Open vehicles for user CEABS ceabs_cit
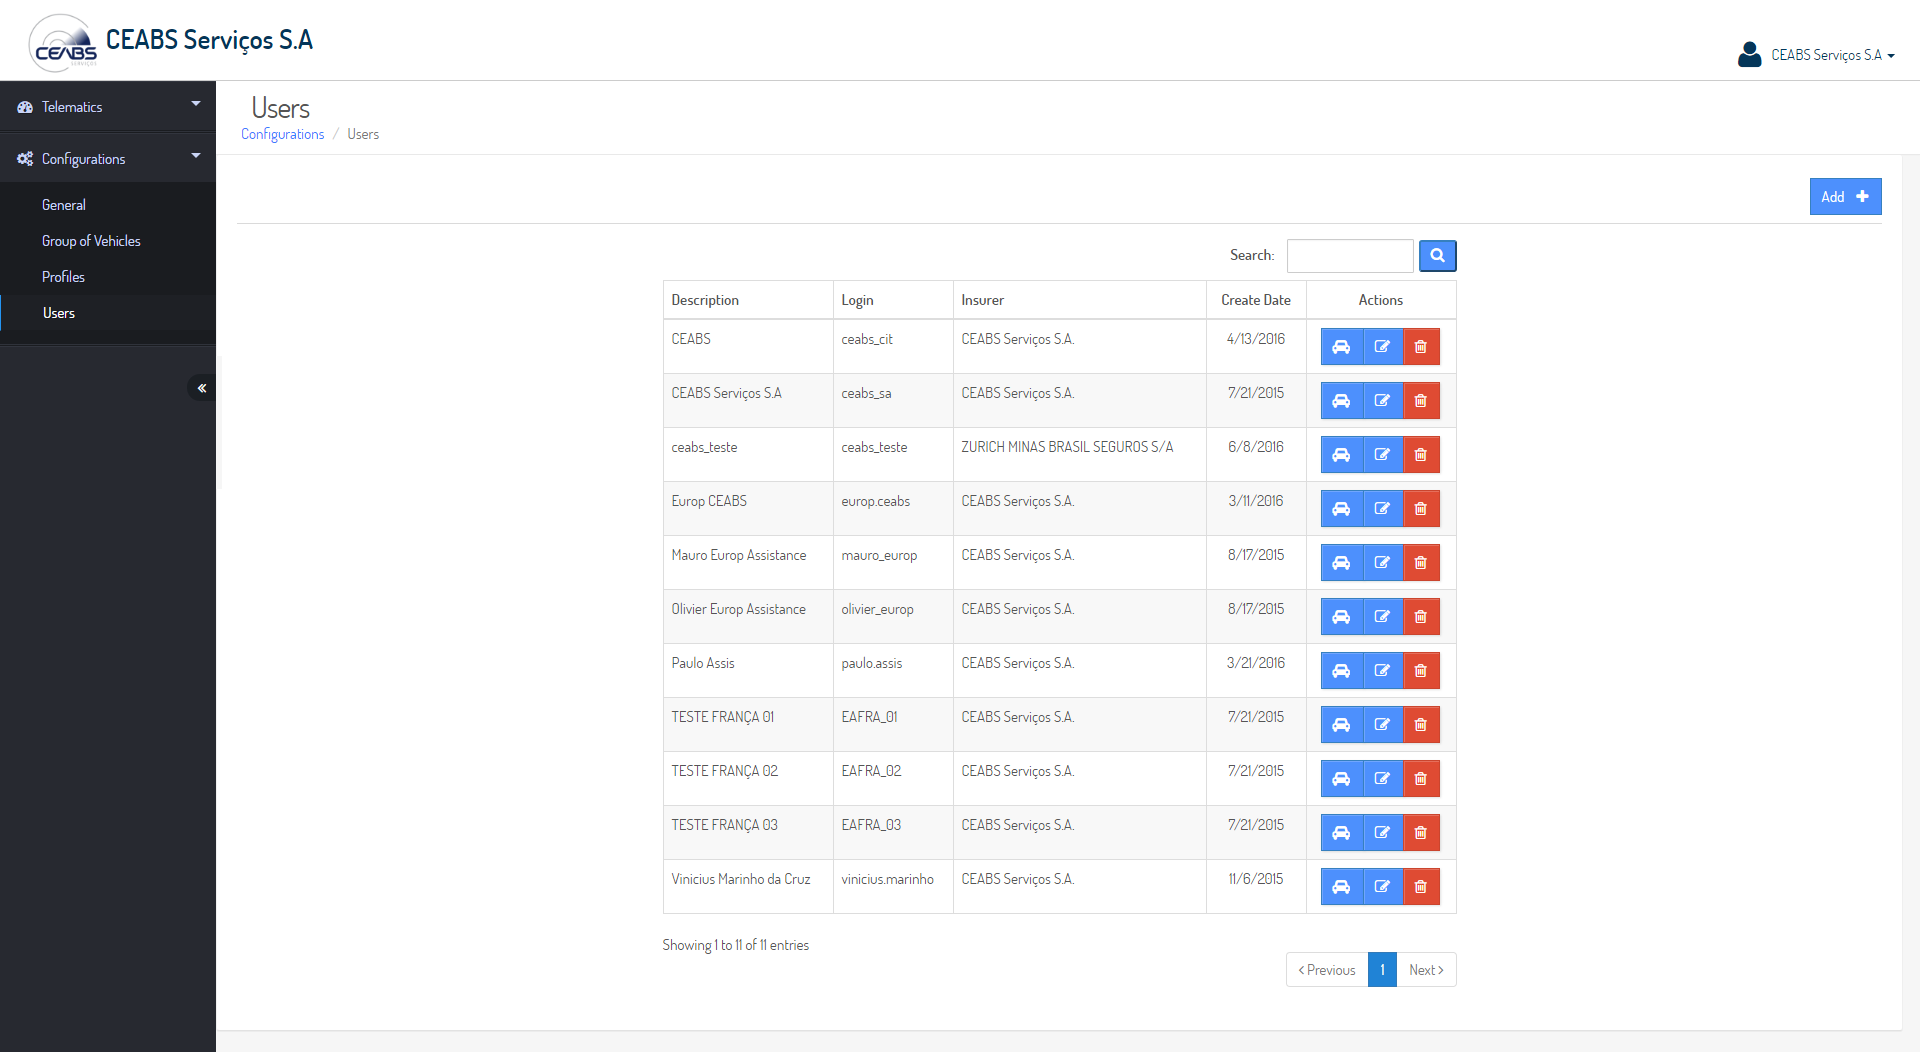Viewport: 1920px width, 1052px height. (1341, 347)
